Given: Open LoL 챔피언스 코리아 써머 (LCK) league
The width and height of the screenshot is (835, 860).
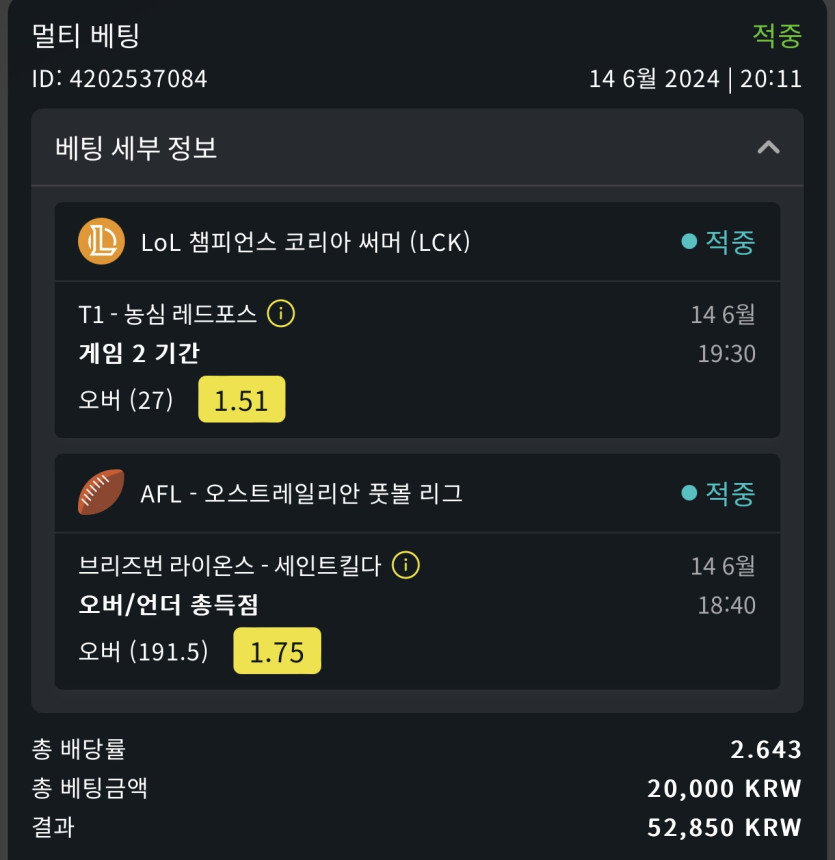Looking at the screenshot, I should point(305,241).
